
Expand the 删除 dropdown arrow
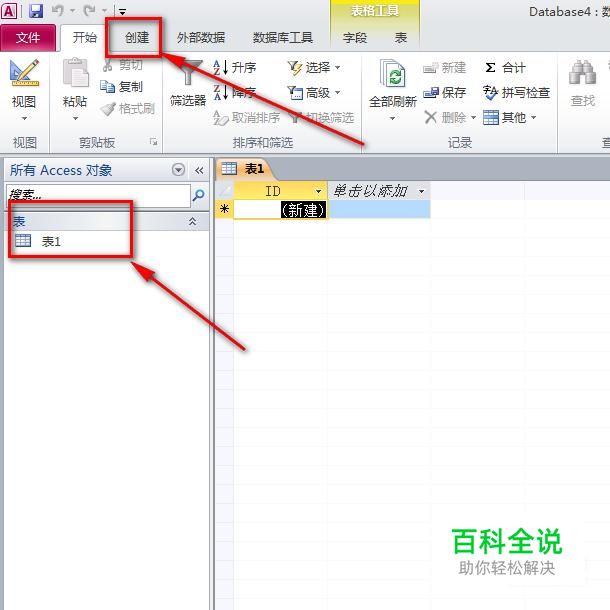[473, 117]
